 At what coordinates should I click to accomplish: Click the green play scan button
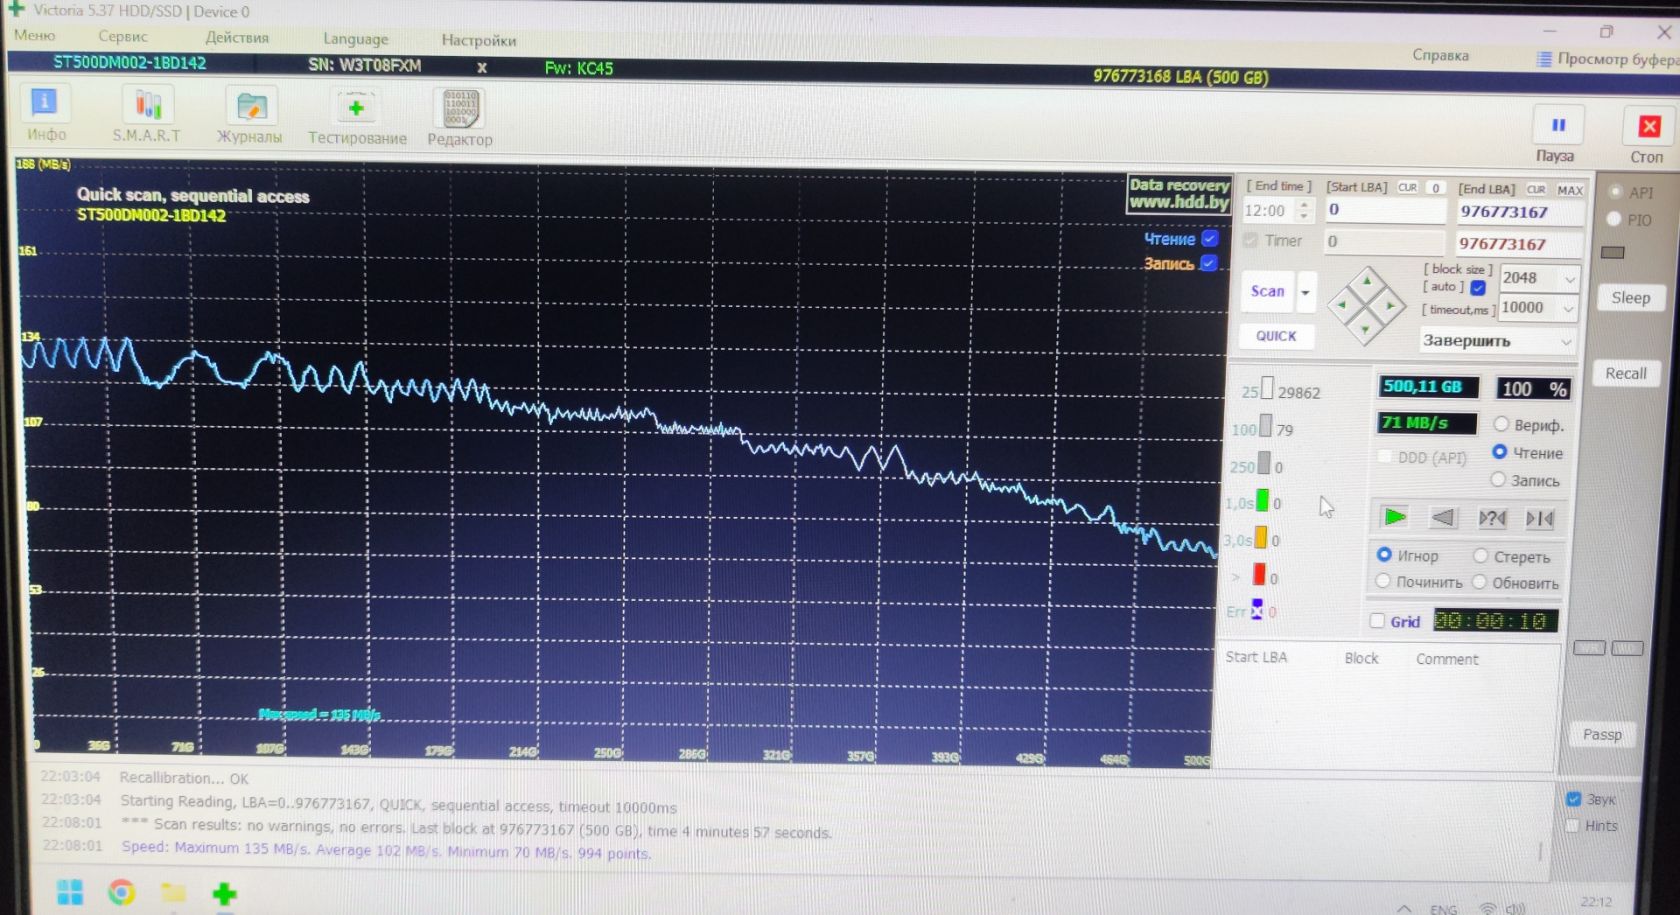[x=1394, y=517]
